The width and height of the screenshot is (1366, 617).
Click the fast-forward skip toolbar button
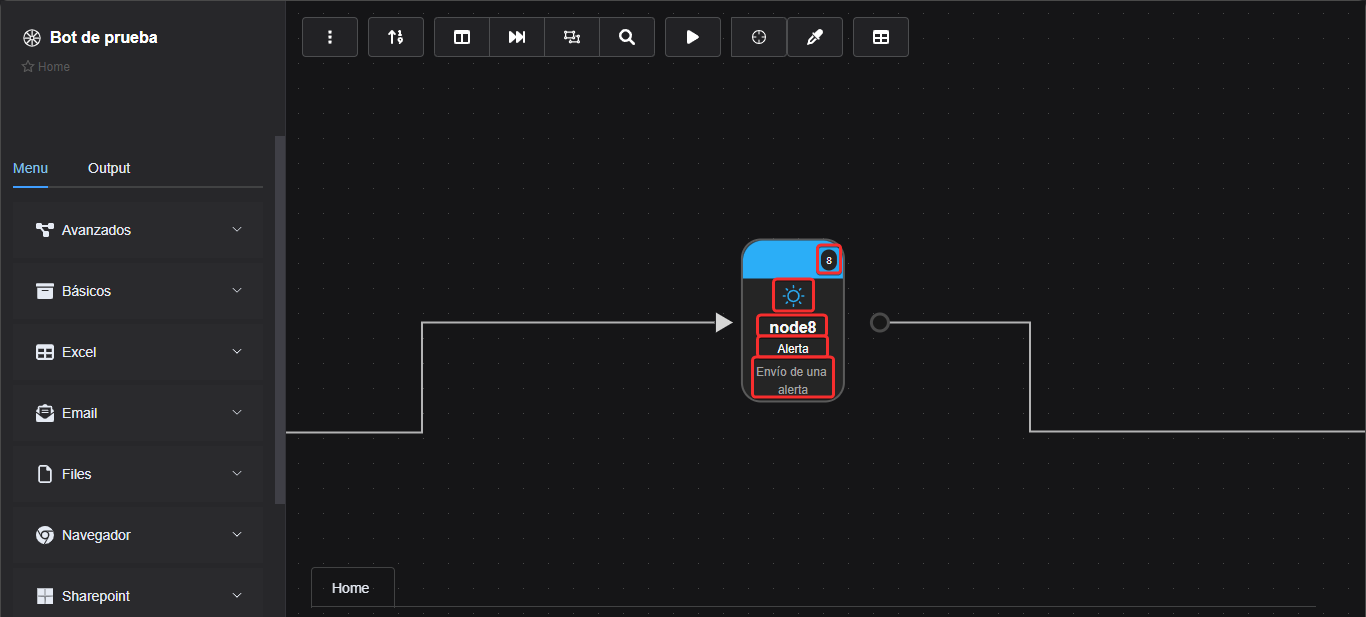517,37
